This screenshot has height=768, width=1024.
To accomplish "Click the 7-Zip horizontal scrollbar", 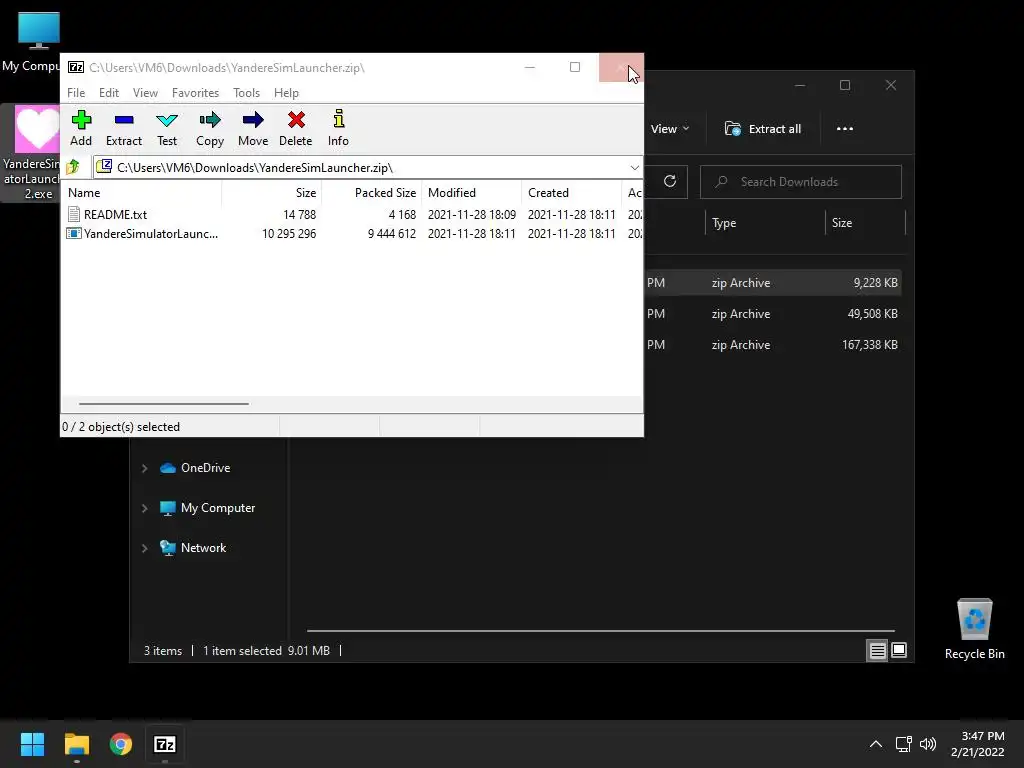I will 163,404.
